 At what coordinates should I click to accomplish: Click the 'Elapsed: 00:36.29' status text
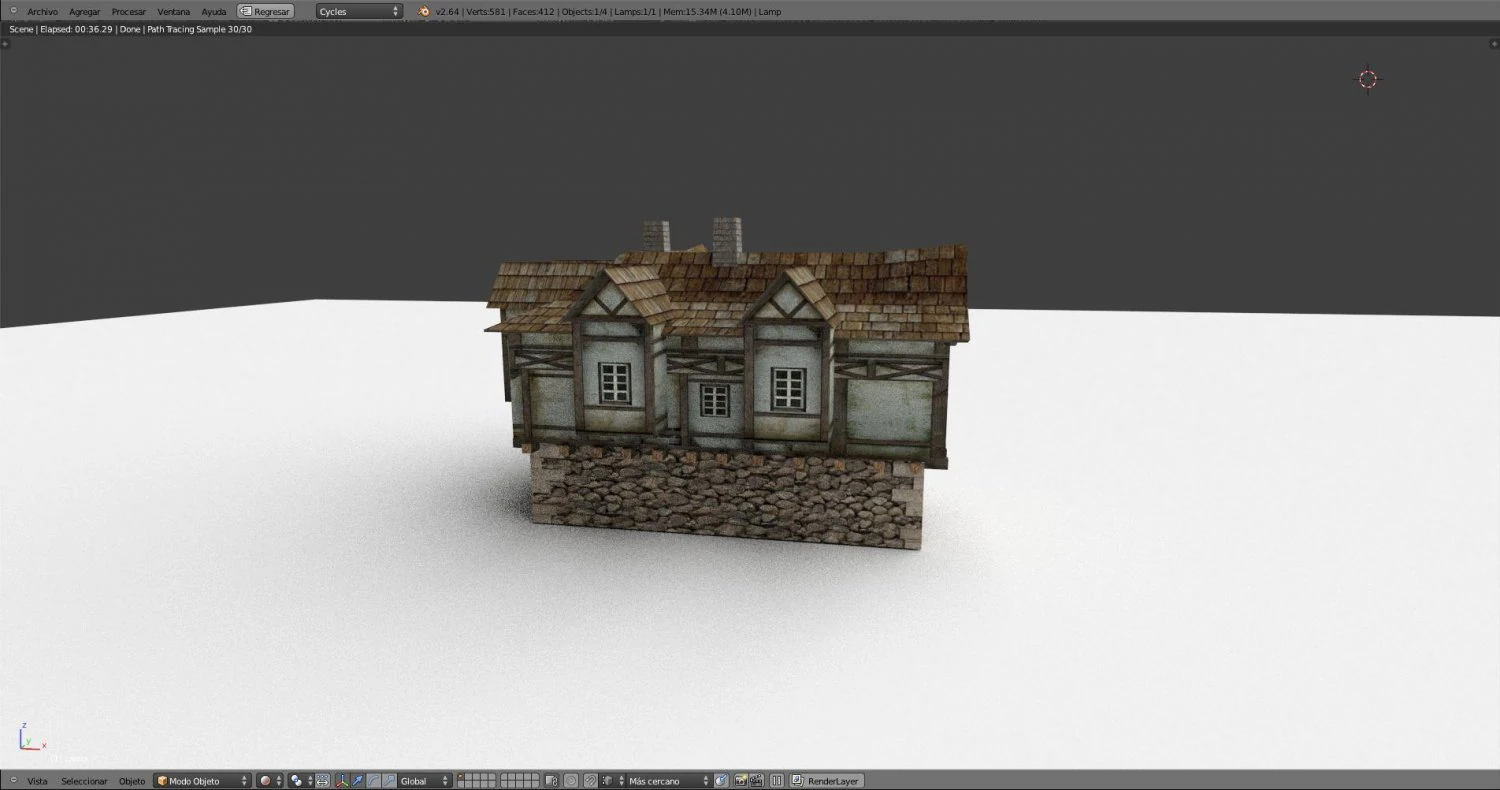pos(76,29)
